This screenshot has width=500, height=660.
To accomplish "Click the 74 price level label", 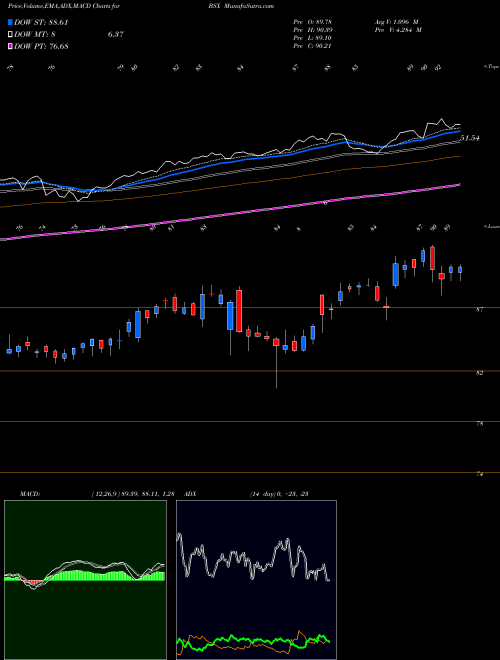I will tap(479, 474).
